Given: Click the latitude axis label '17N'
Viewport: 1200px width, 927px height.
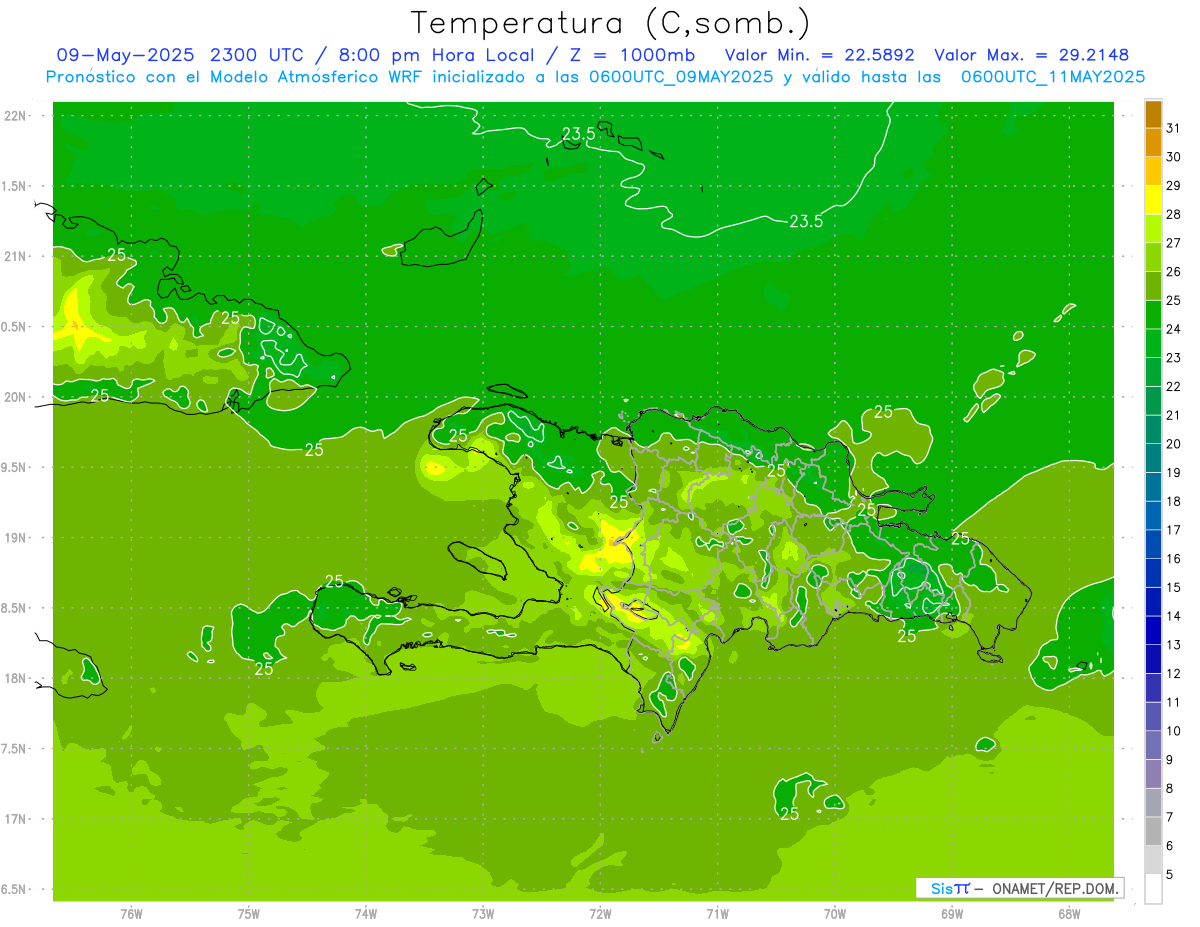Looking at the screenshot, I should pyautogui.click(x=15, y=820).
